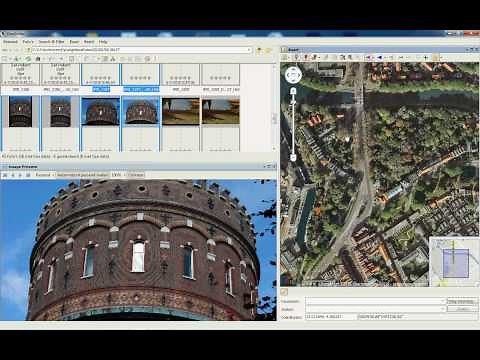
Task: Click the map zoom level slider track
Action: (x=293, y=125)
